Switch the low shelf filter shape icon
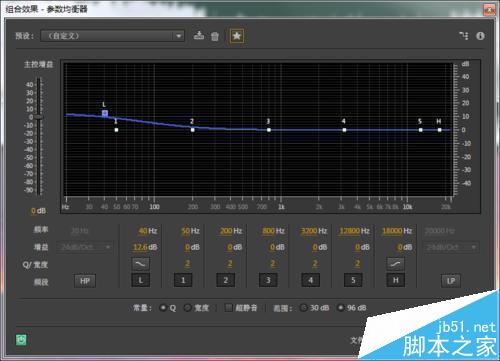This screenshot has width=500, height=361. click(141, 264)
